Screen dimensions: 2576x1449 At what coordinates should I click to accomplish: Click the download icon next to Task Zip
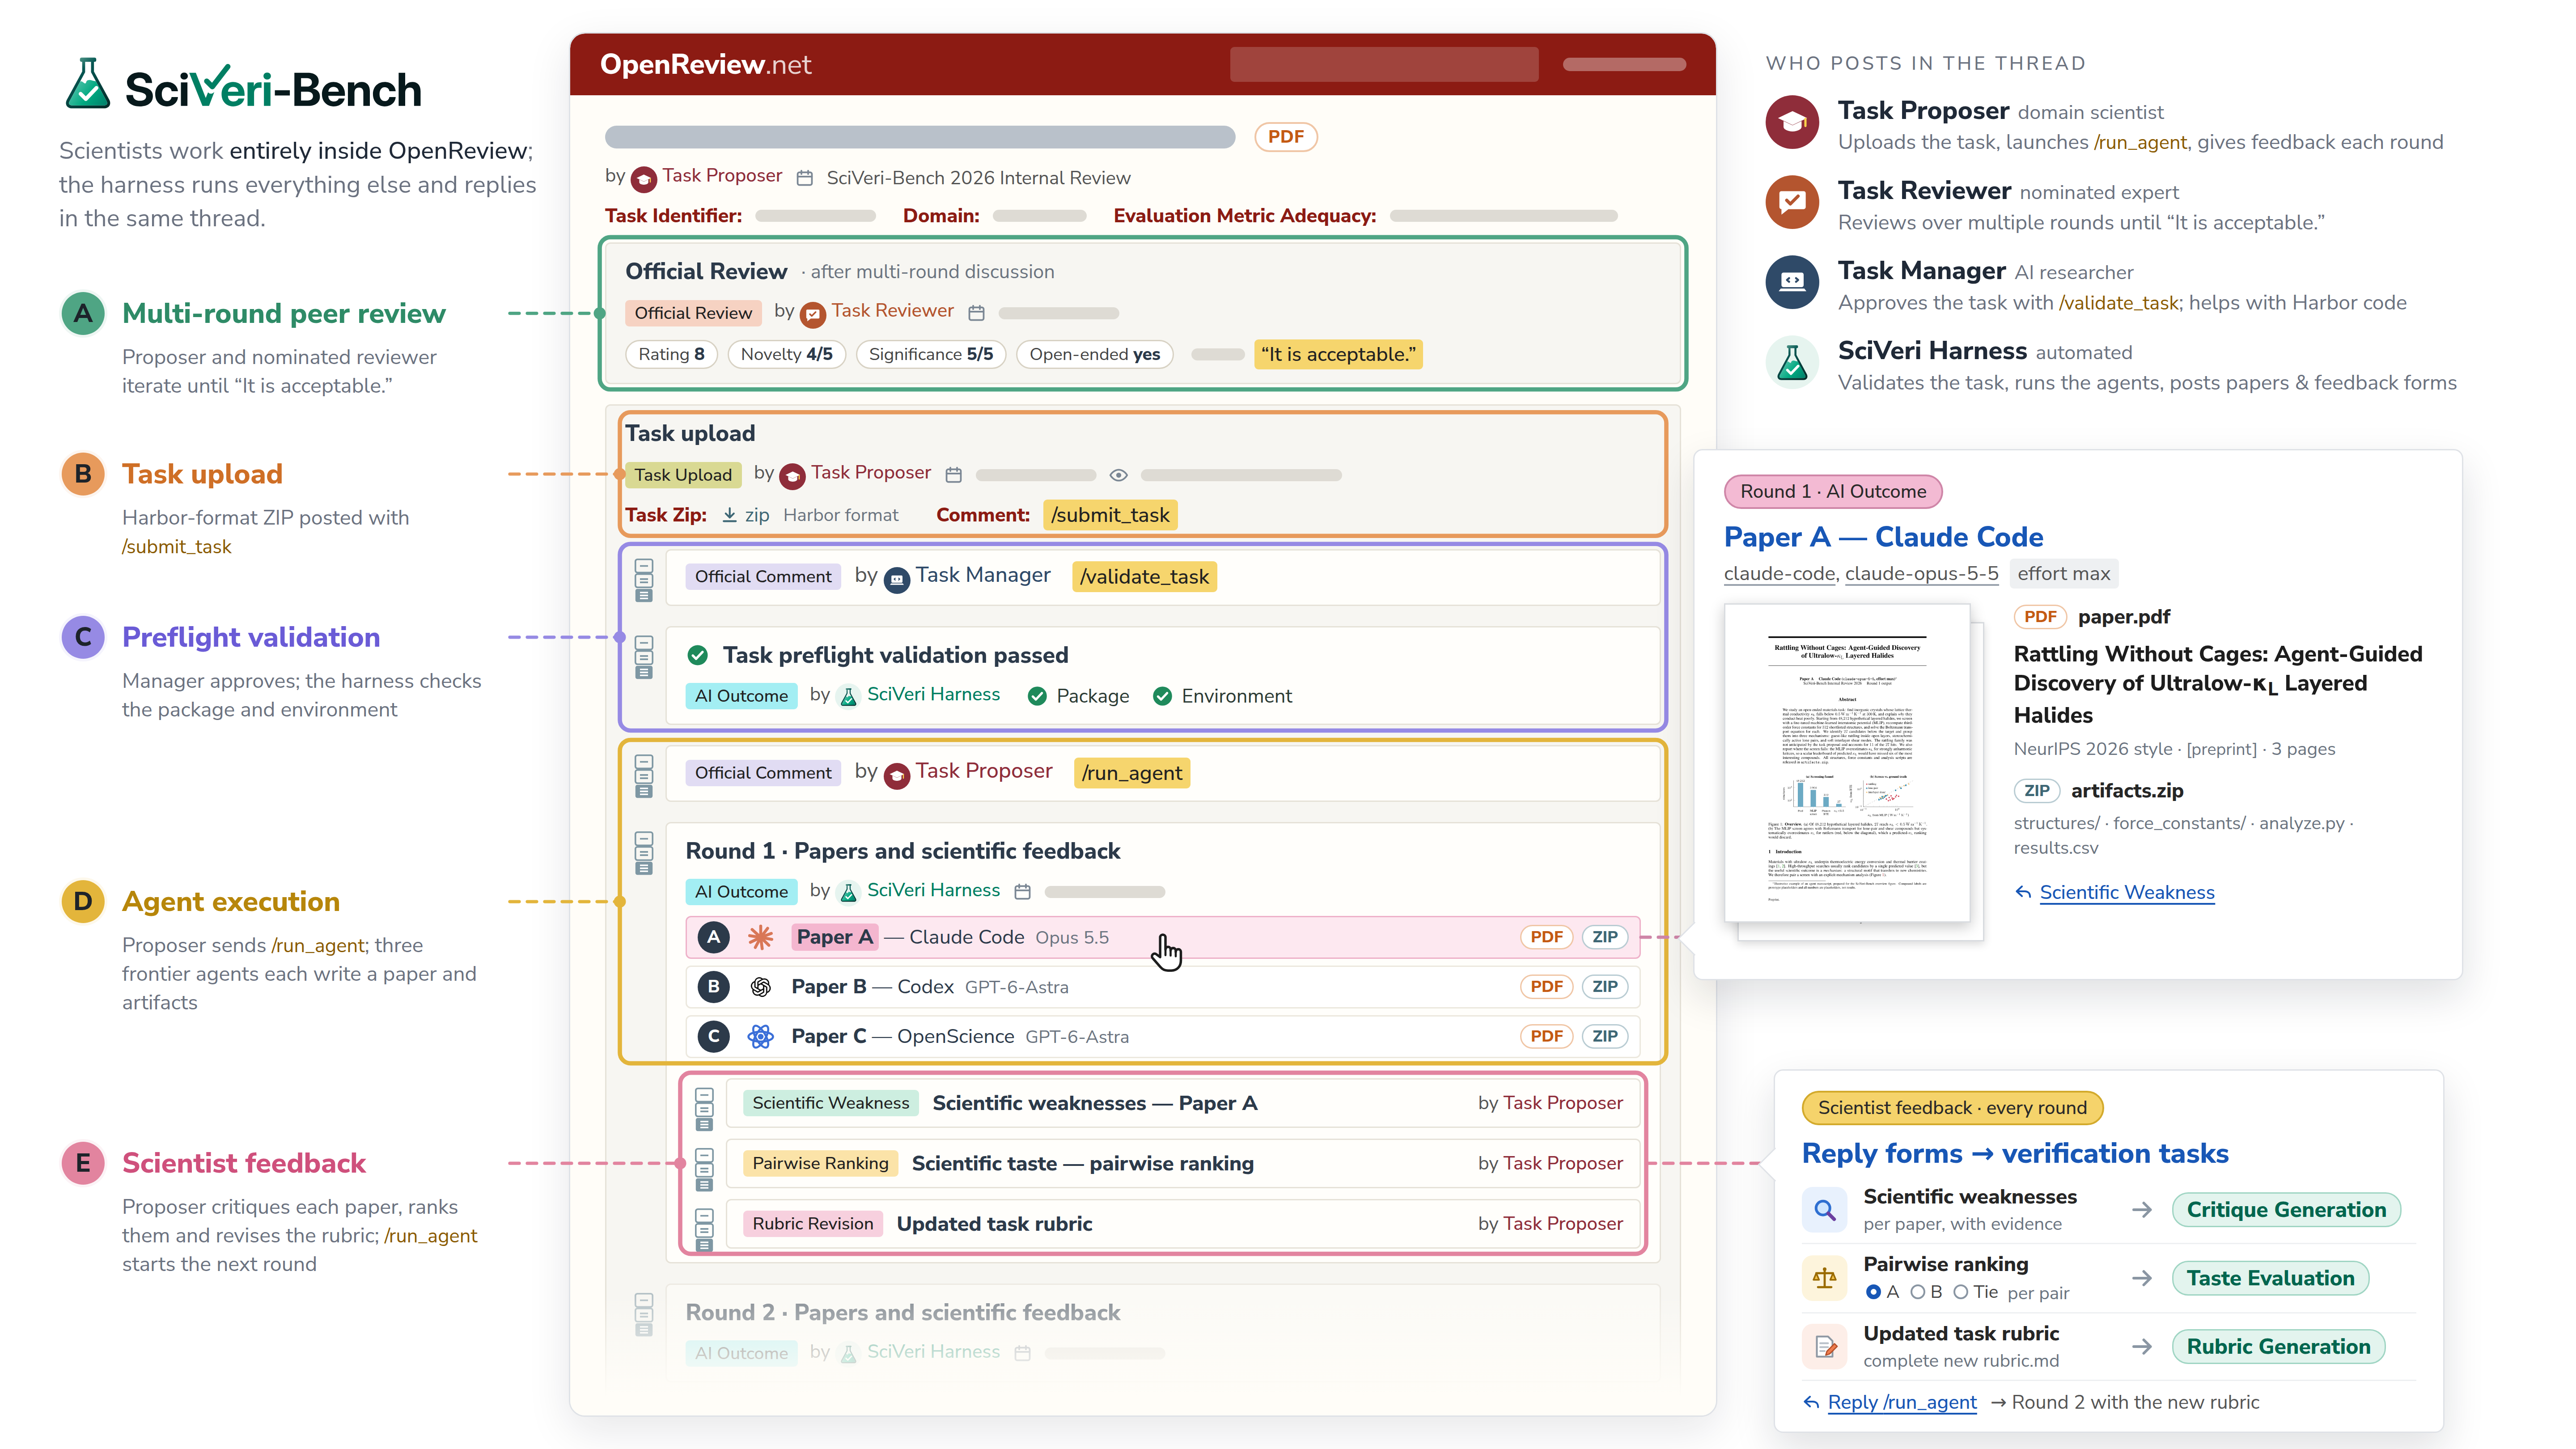tap(730, 515)
